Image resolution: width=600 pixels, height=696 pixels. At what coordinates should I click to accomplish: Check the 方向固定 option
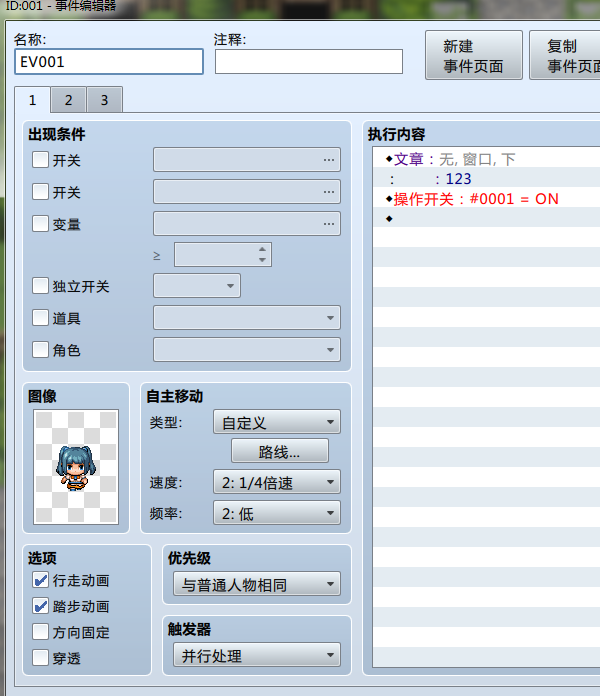pos(40,632)
